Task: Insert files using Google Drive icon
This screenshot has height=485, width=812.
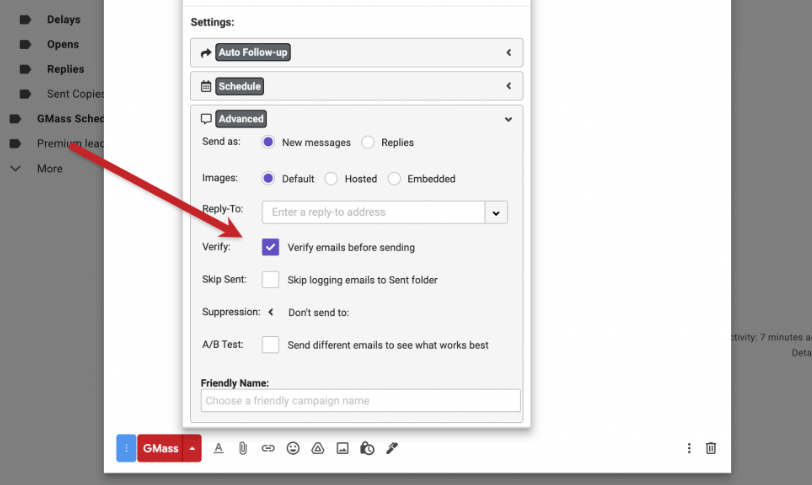Action: coord(317,448)
